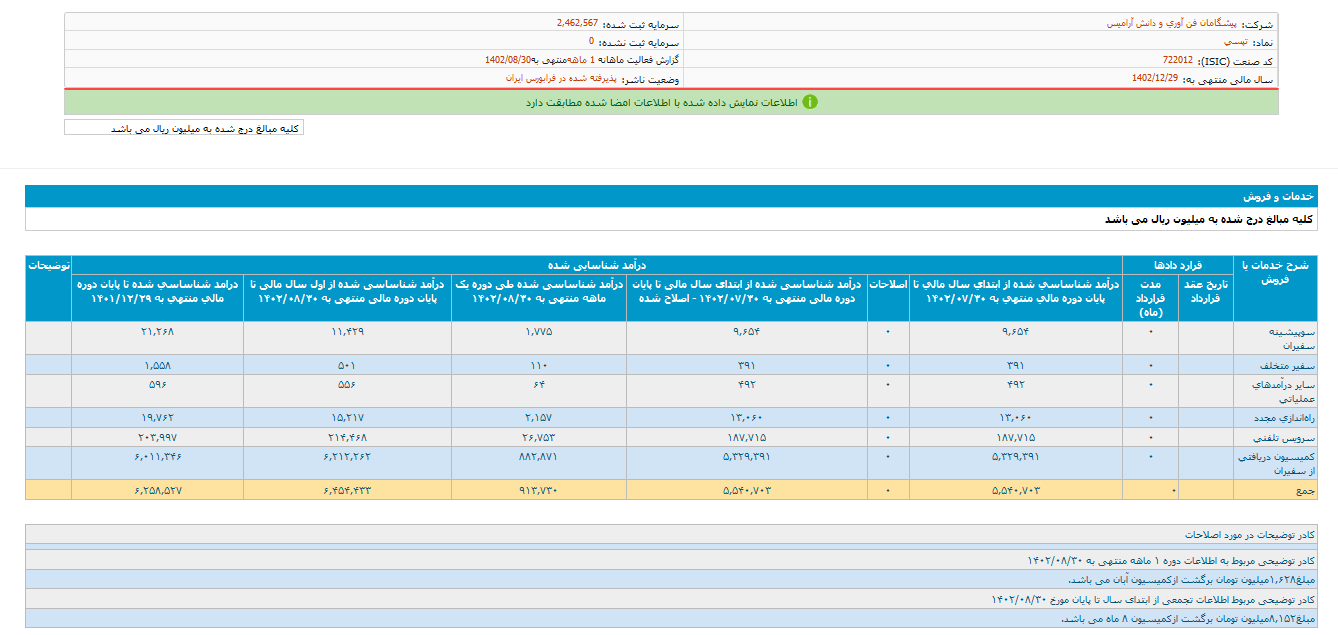Viewport: 1338px width, 635px height.
Task: Click the fiscal year end date 1402/12/29
Action: click(1154, 78)
